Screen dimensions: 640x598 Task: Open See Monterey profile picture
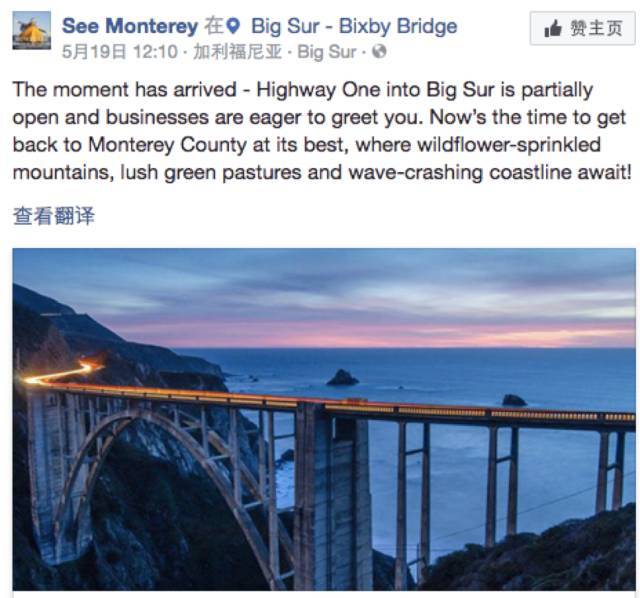[32, 31]
